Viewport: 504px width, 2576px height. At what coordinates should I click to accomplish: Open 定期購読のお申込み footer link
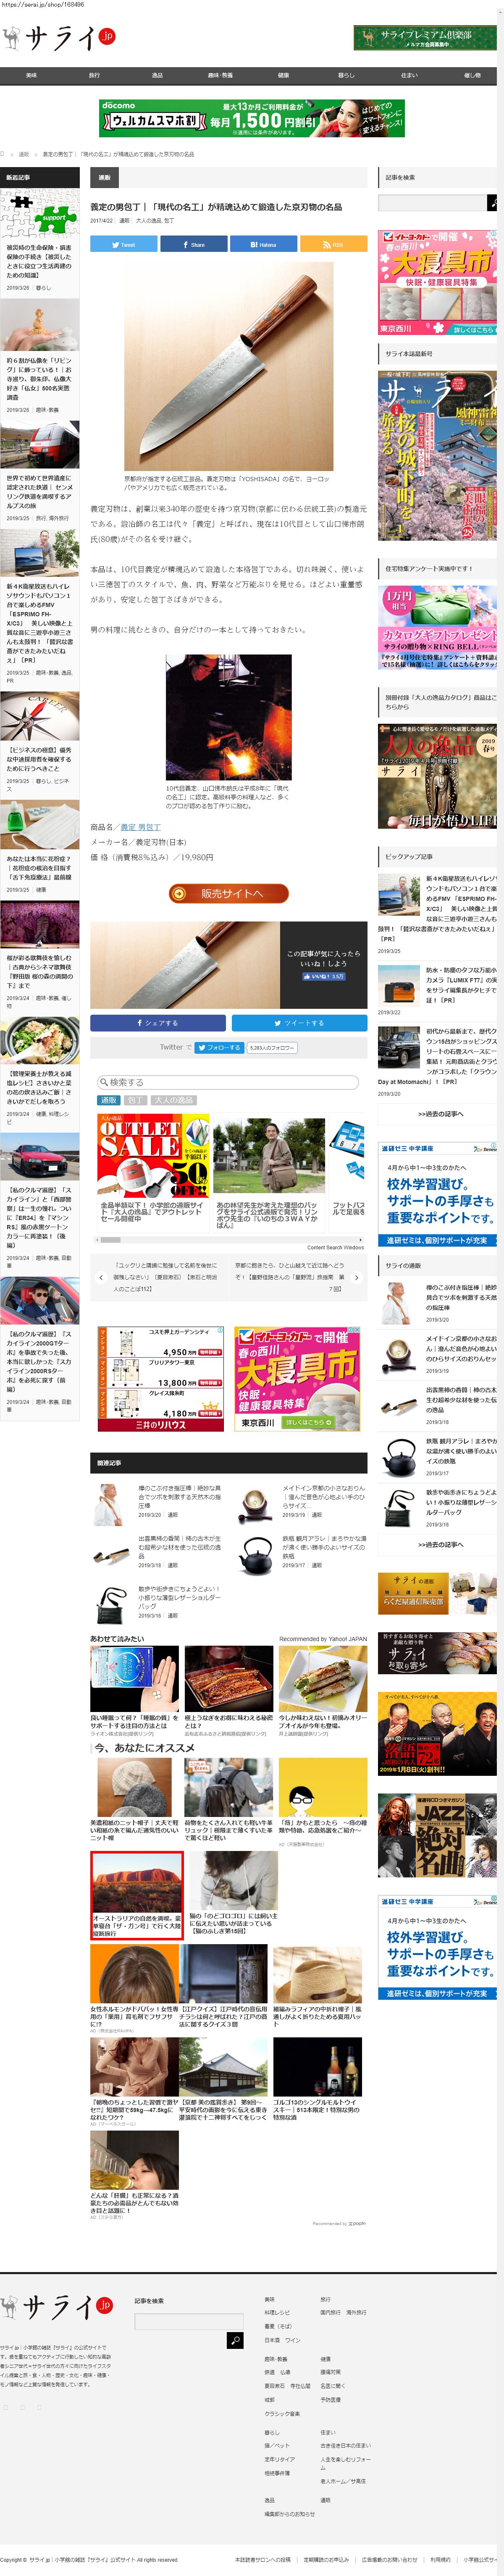326,2560
